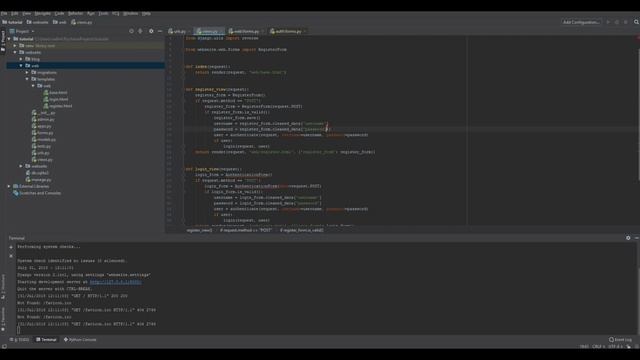This screenshot has width=640, height=360.
Task: Select base.html in project tree
Action: coord(55,93)
